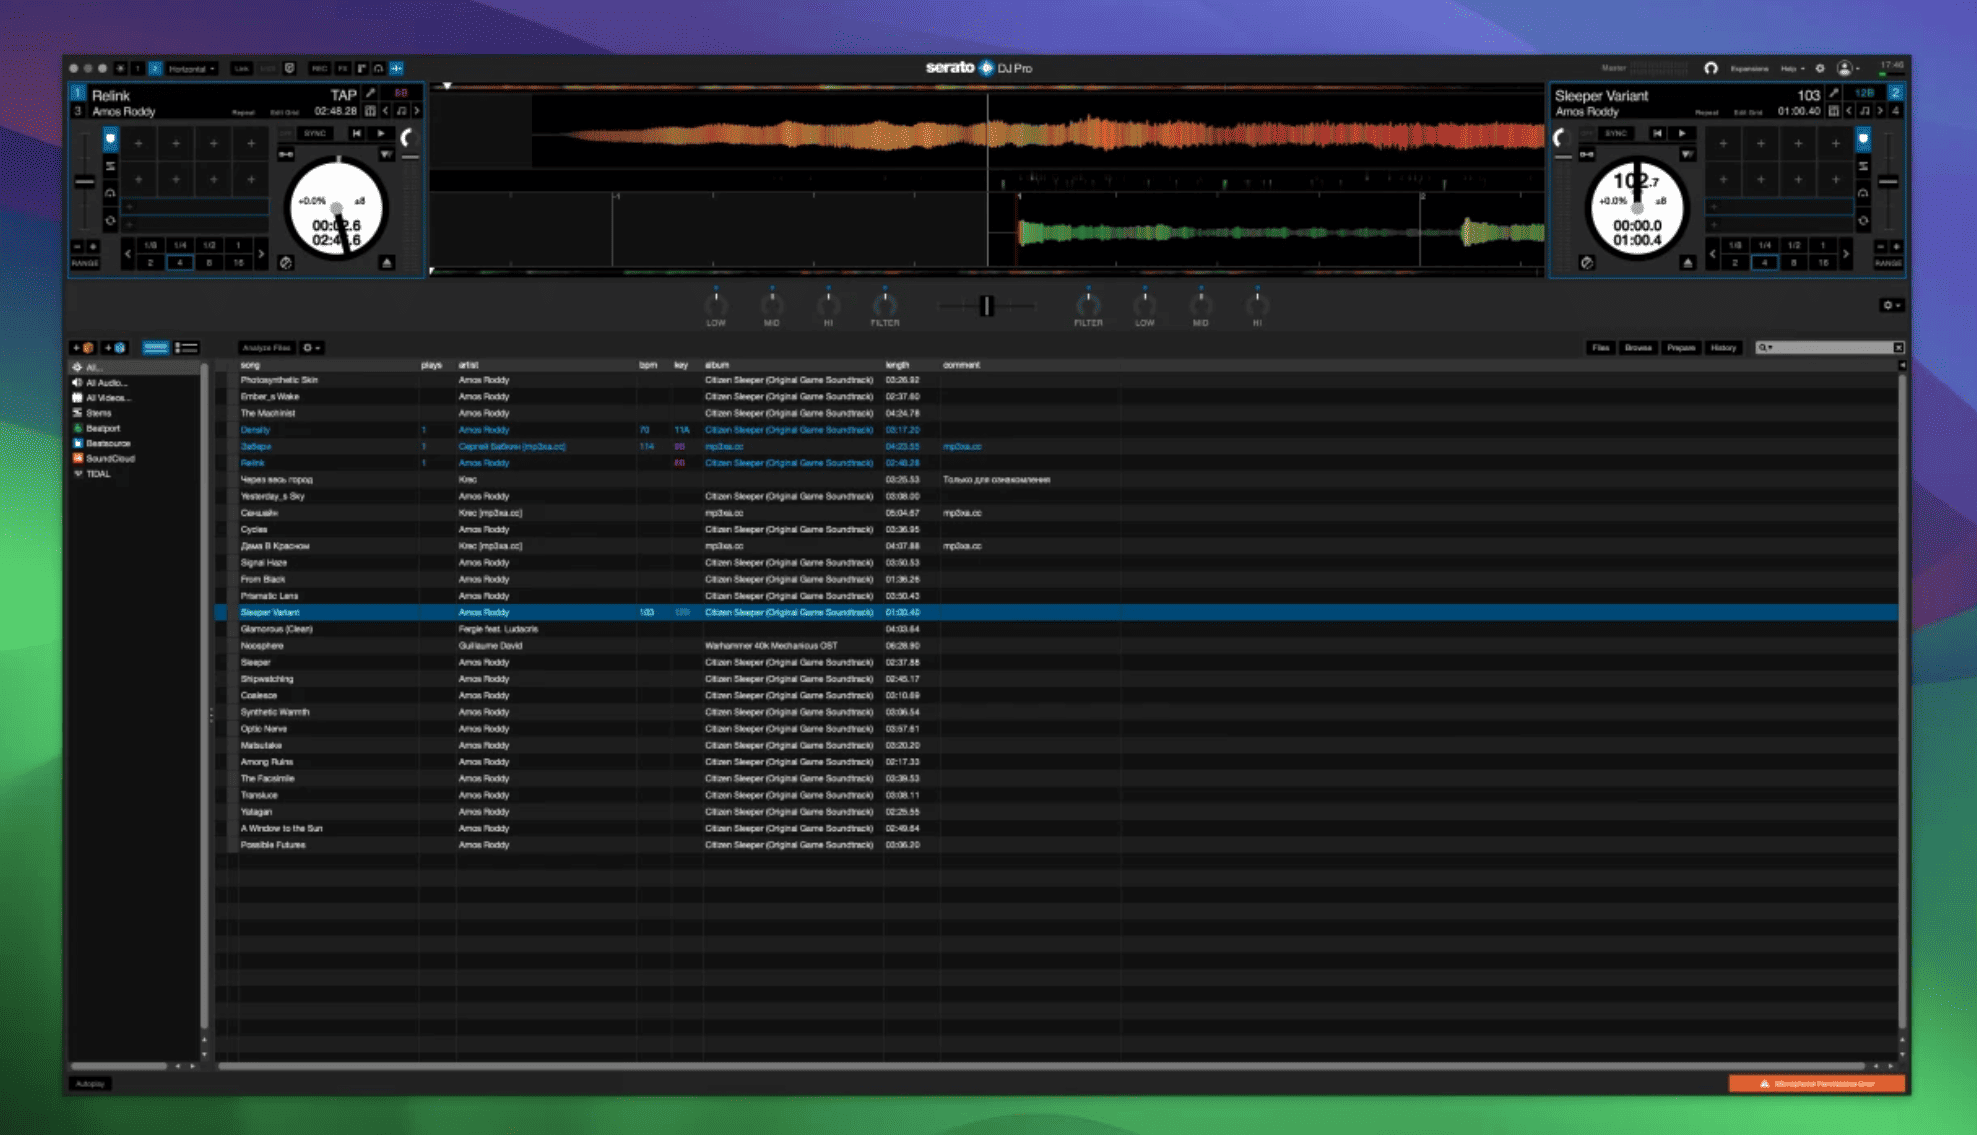Open the headphone cue icon beside the sampler icon

coord(379,68)
